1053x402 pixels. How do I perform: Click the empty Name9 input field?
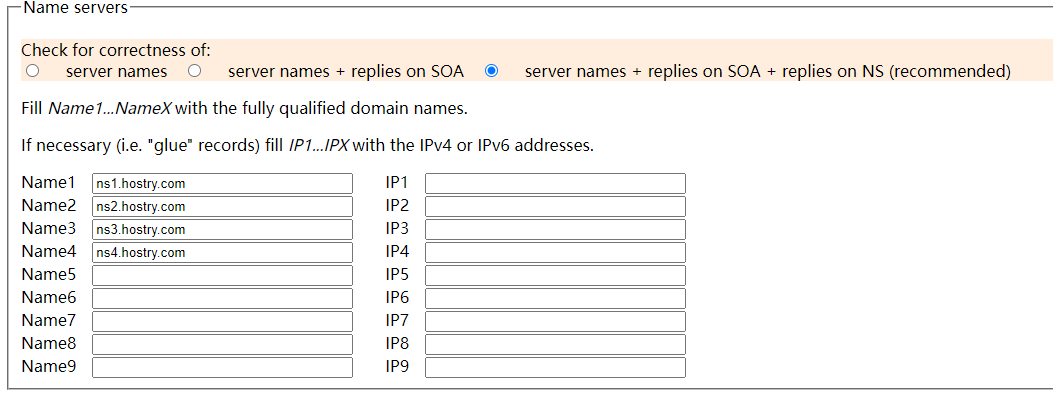coord(222,368)
